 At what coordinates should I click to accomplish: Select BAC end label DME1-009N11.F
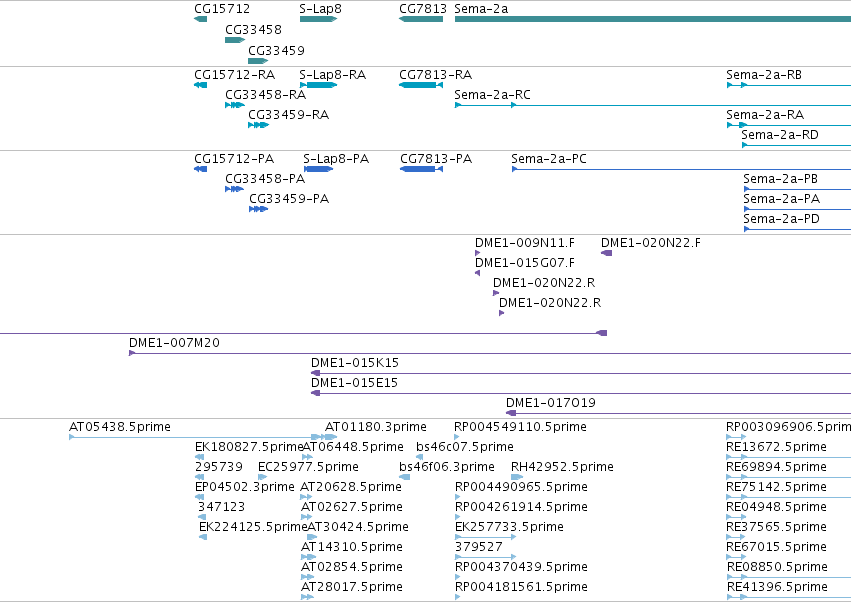click(524, 243)
